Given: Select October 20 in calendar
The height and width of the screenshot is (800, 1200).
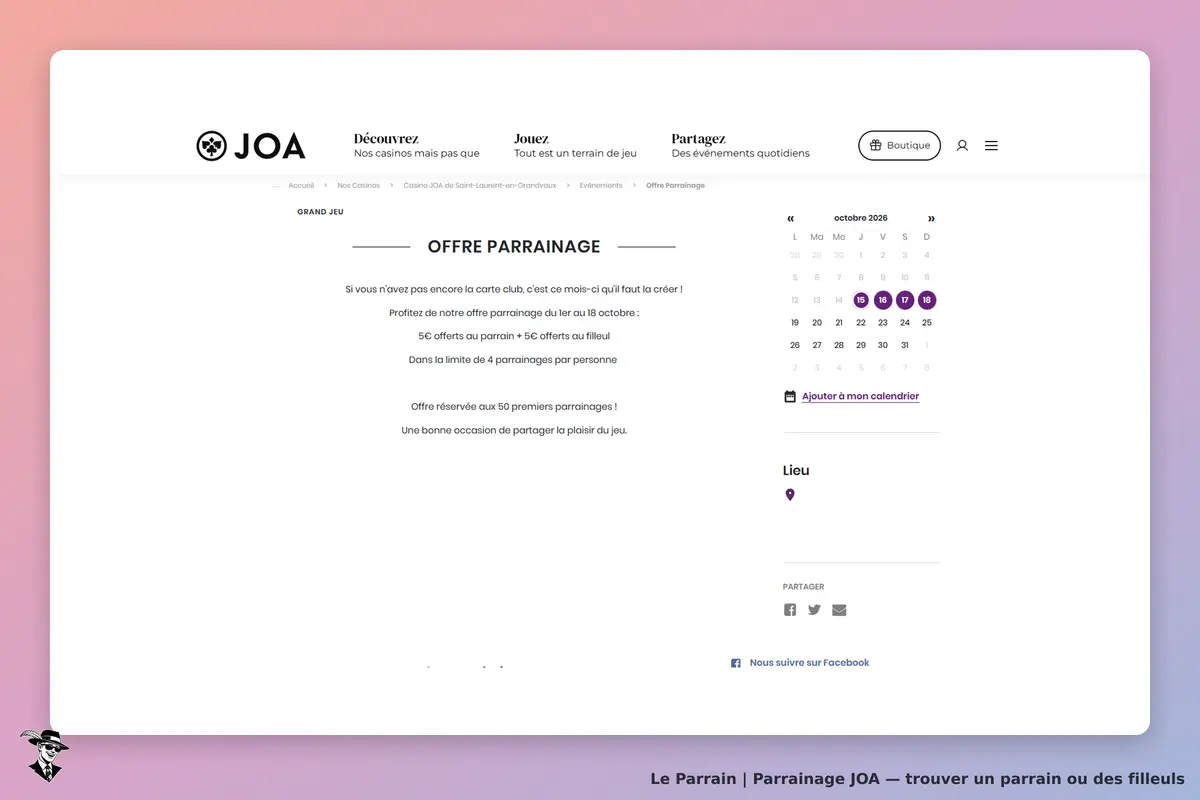Looking at the screenshot, I should [817, 323].
